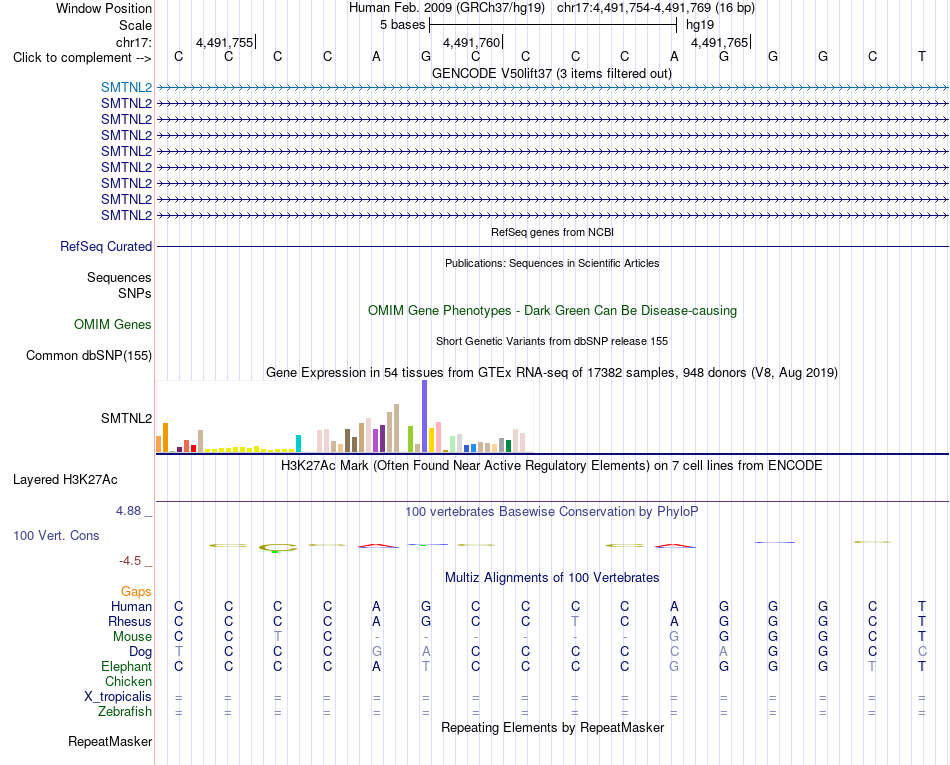Click the 5 bases scale bar
Image resolution: width=950 pixels, height=765 pixels.
(553, 25)
